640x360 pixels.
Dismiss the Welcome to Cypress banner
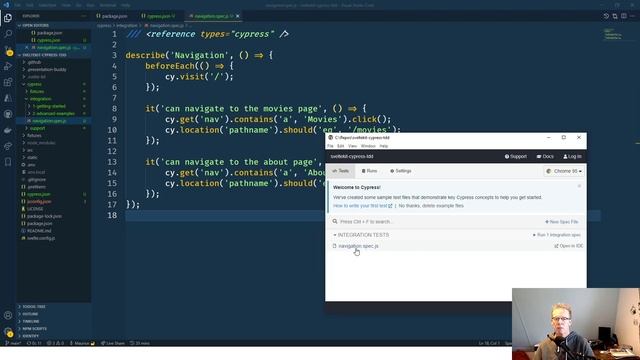click(579, 186)
